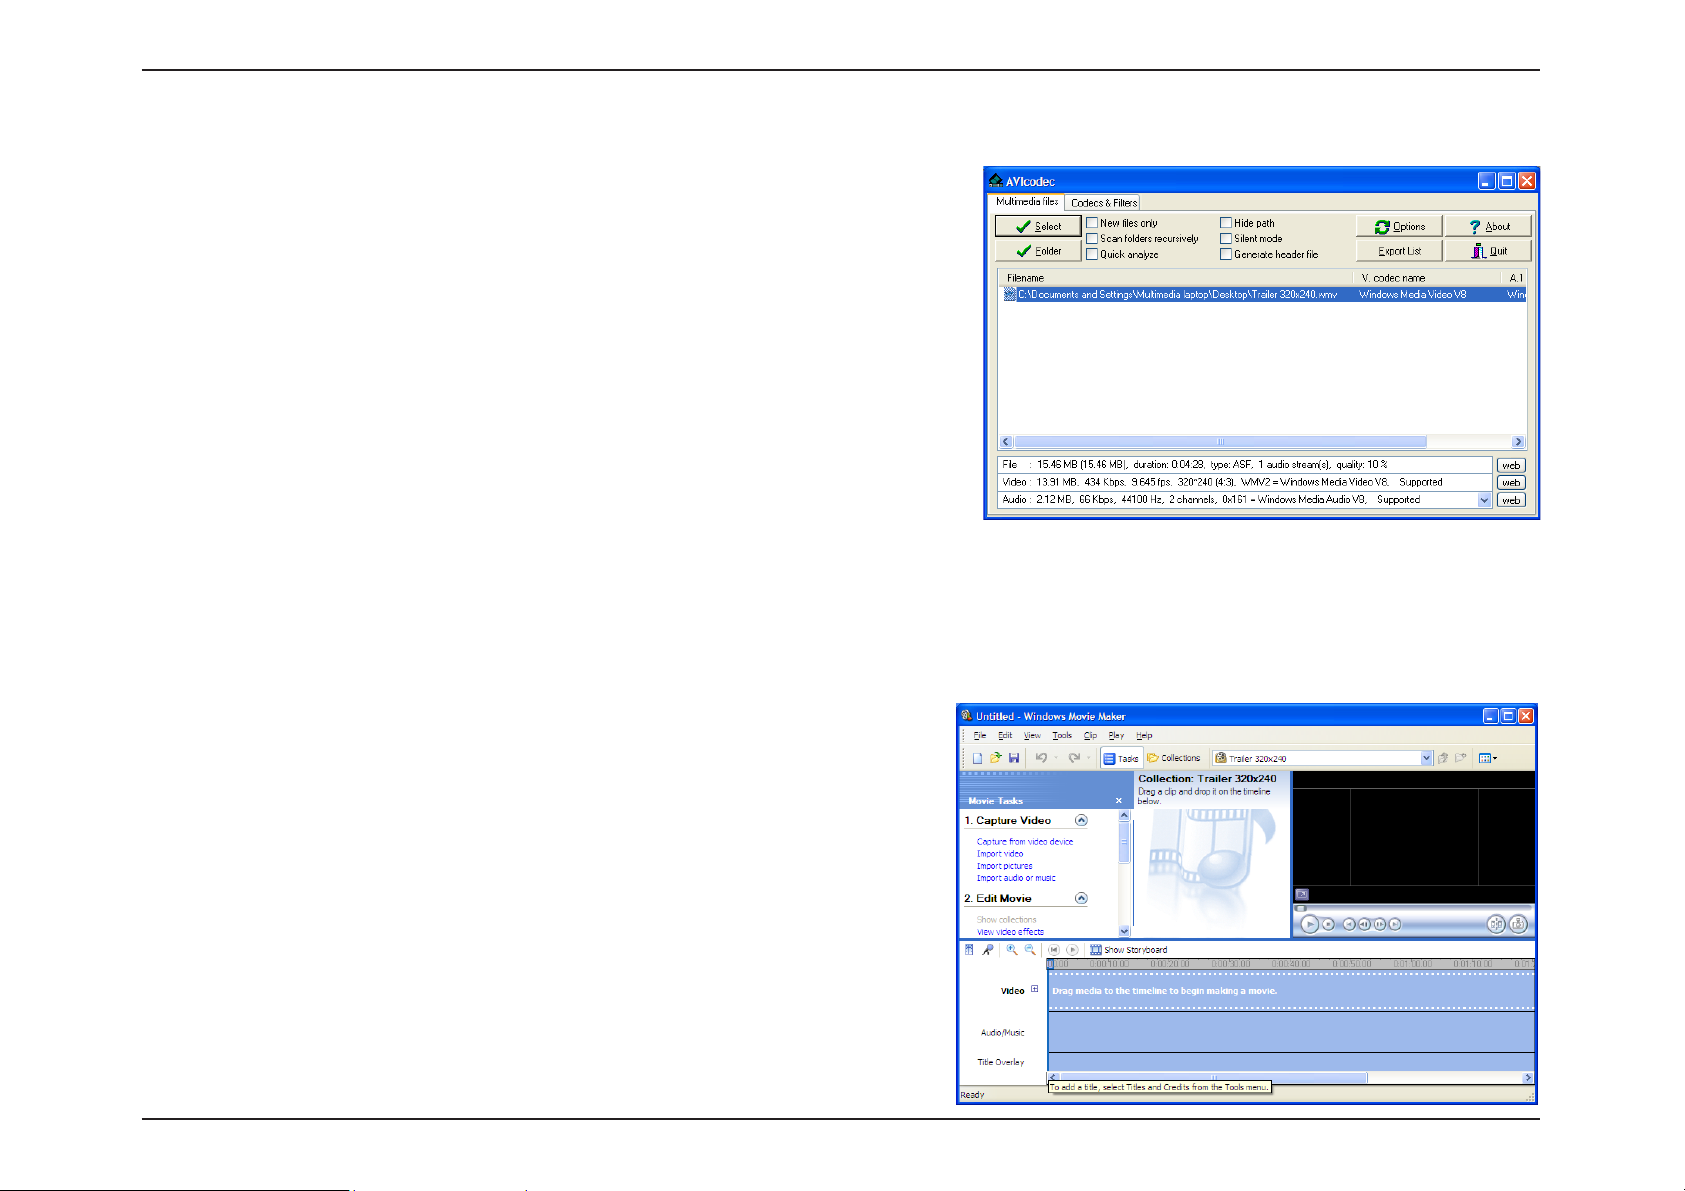Click Capture from video device link

[x=1025, y=842]
